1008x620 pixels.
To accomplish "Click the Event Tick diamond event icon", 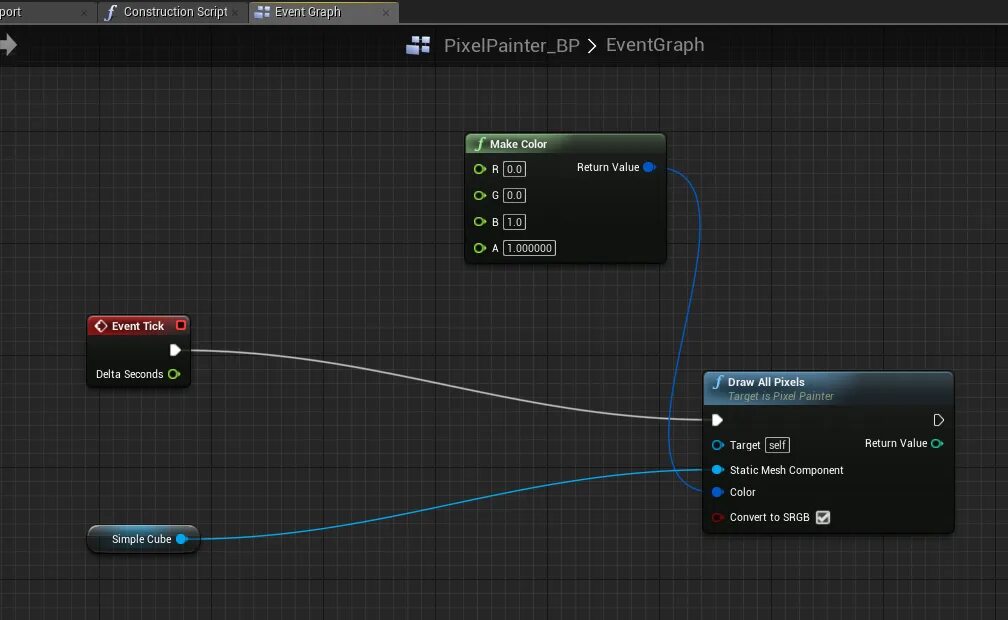I will (x=101, y=326).
